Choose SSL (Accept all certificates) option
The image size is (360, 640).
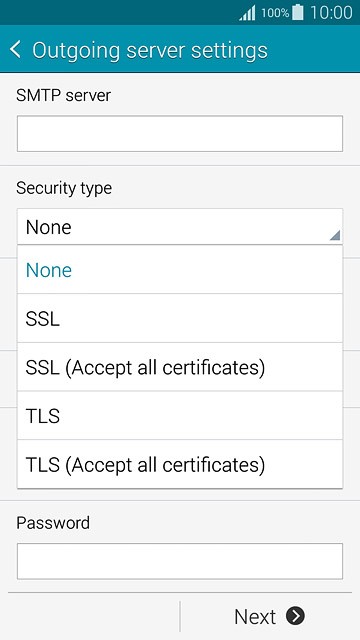tap(180, 367)
